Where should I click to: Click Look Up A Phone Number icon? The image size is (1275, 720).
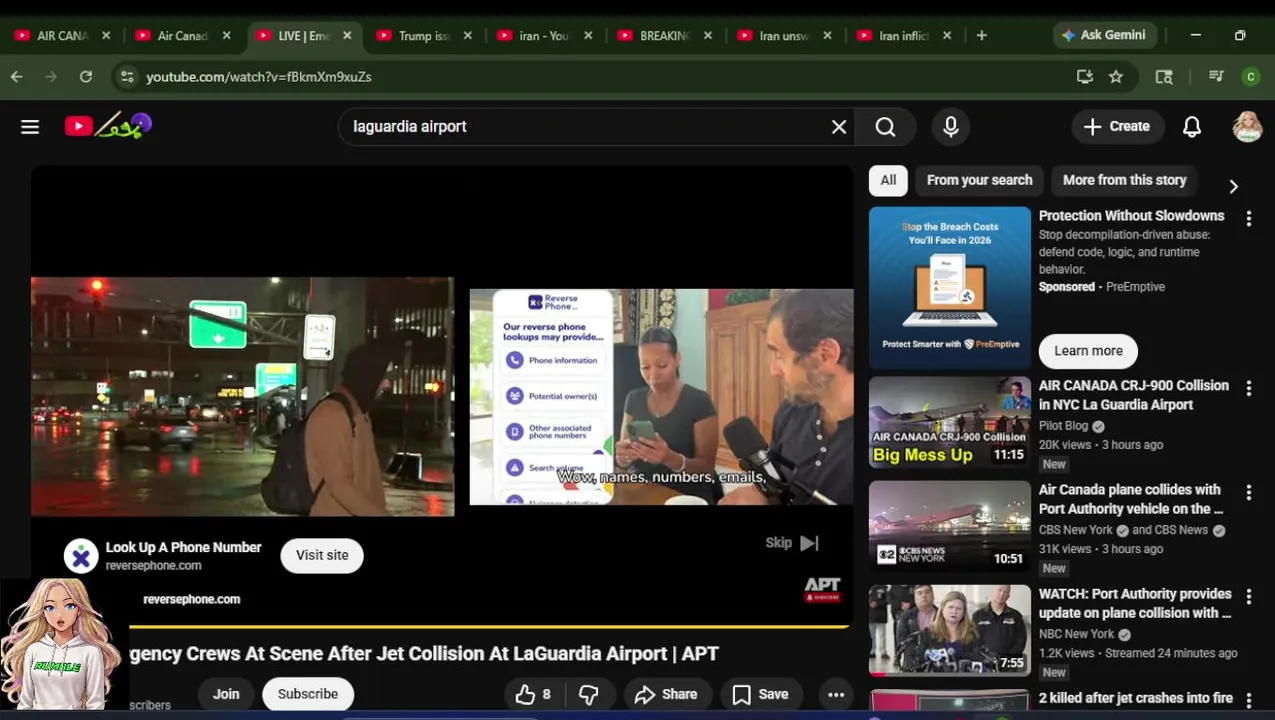81,556
